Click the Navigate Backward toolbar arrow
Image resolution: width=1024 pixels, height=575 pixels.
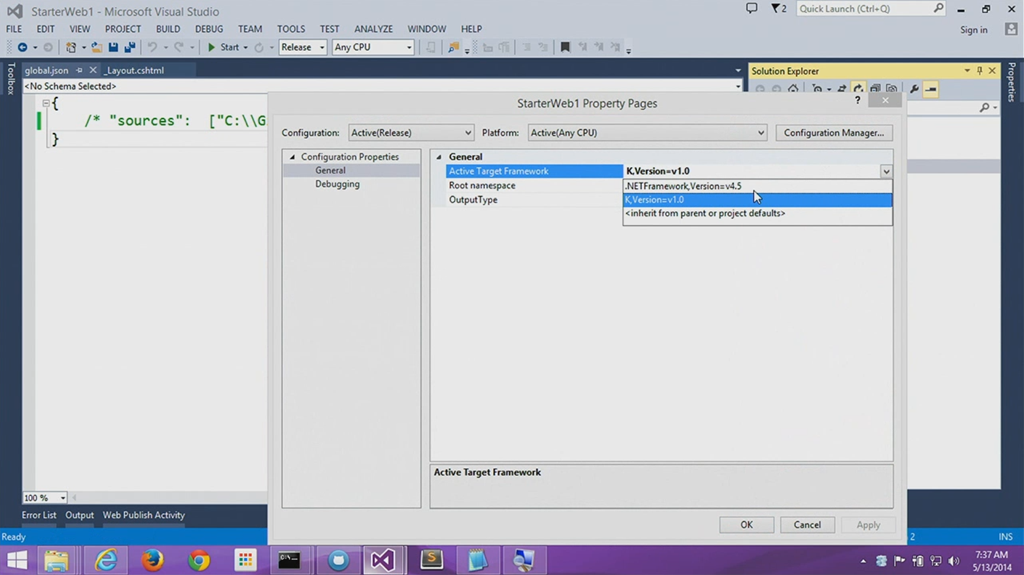click(22, 47)
